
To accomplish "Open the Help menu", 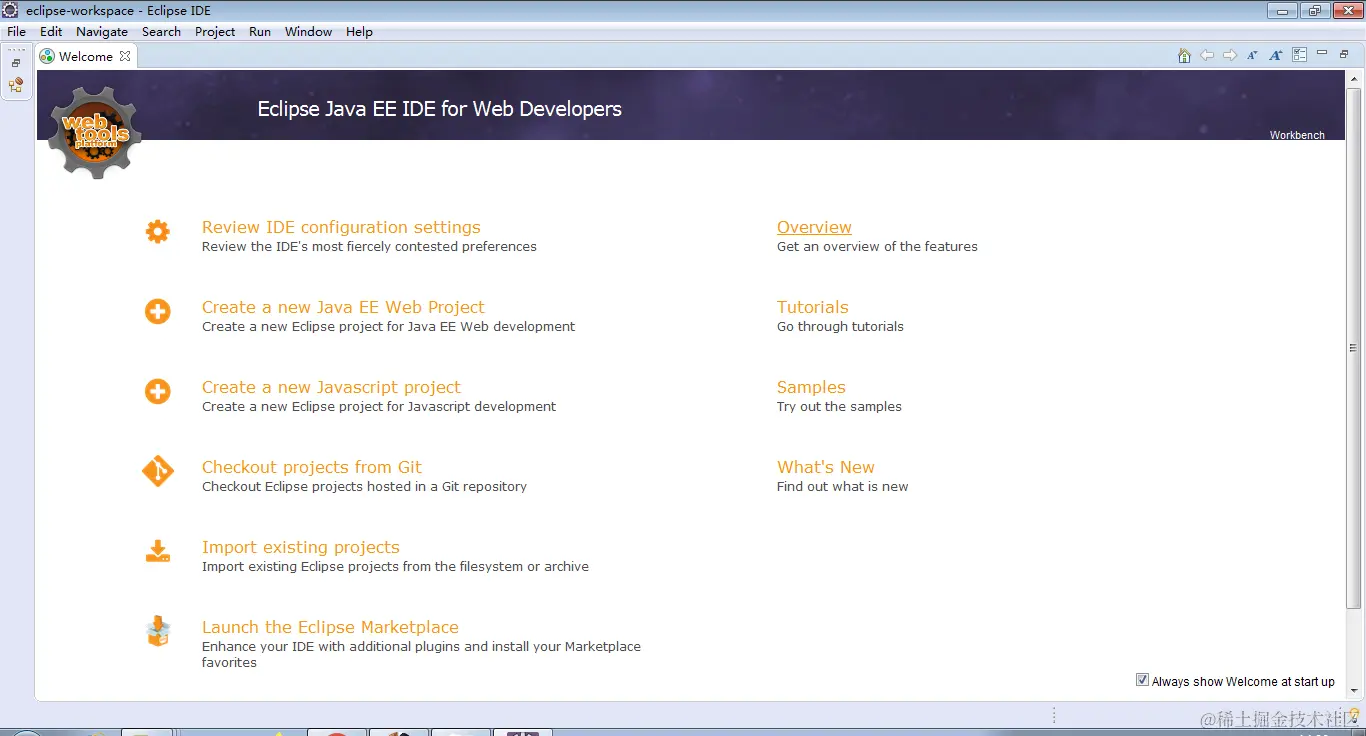I will tap(359, 32).
